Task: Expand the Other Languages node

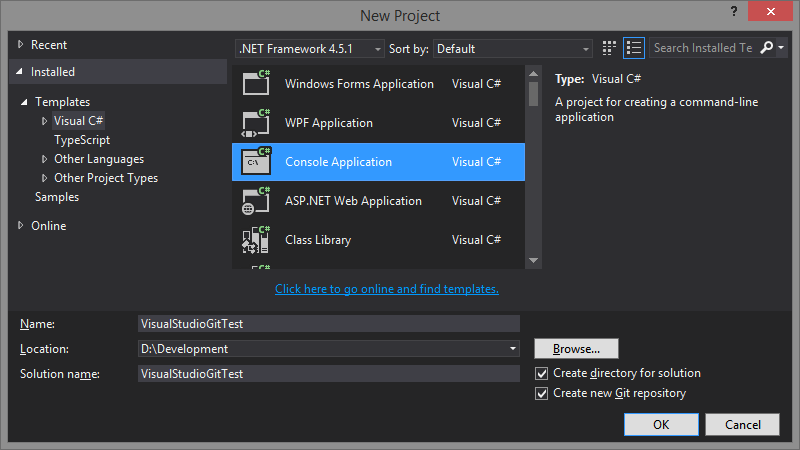Action: (x=44, y=159)
